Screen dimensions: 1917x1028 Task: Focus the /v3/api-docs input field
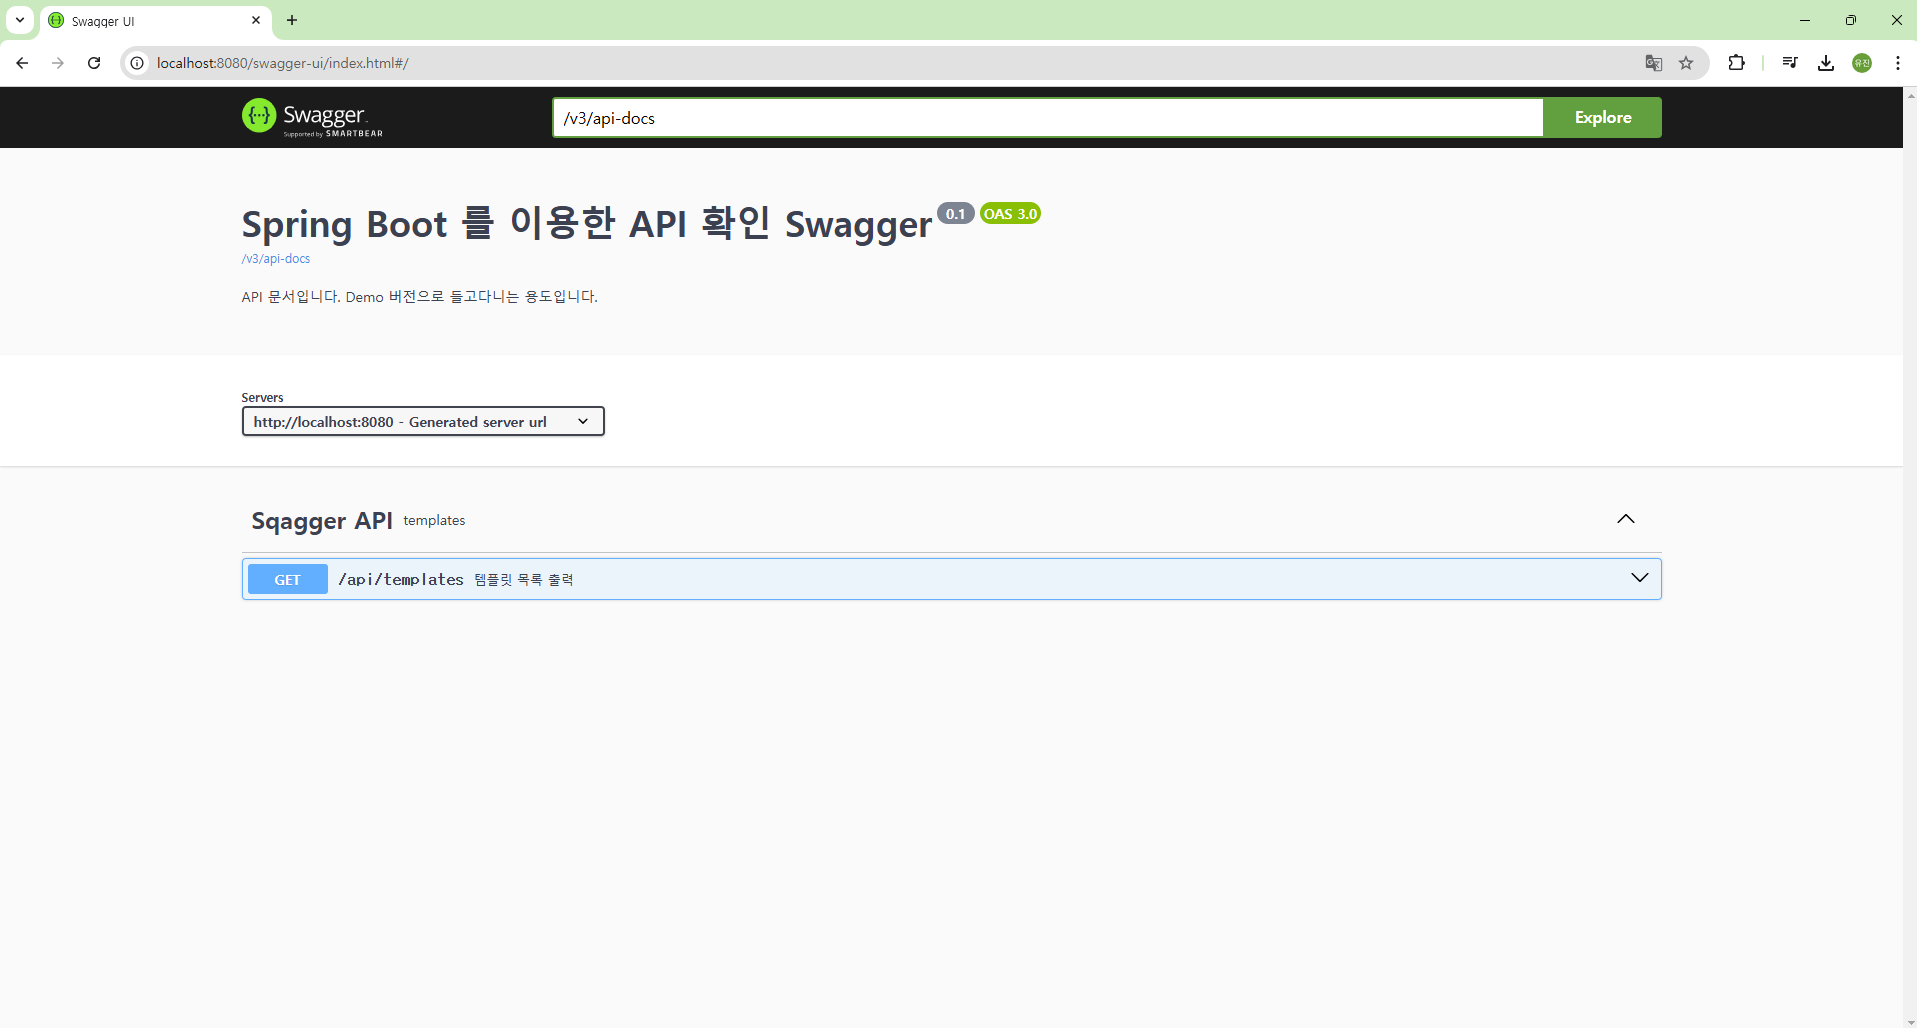pos(1047,117)
